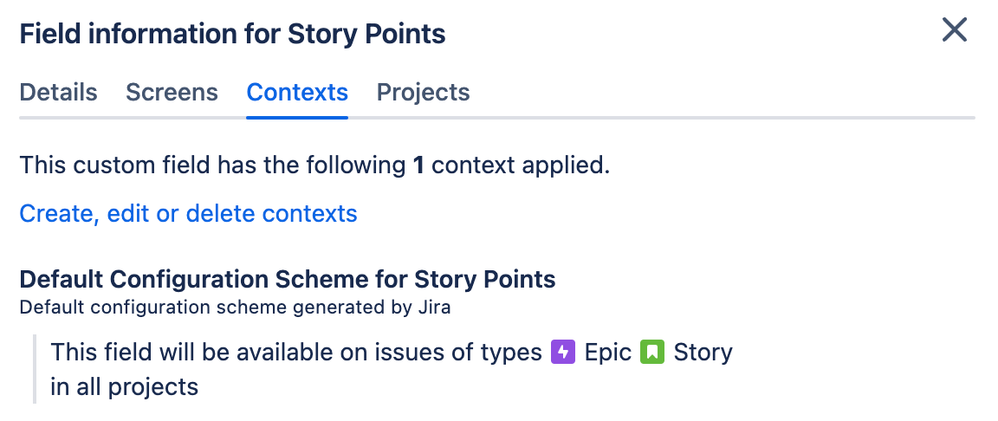Open the Create, edit or delete contexts link
Image resolution: width=998 pixels, height=421 pixels.
[x=188, y=213]
